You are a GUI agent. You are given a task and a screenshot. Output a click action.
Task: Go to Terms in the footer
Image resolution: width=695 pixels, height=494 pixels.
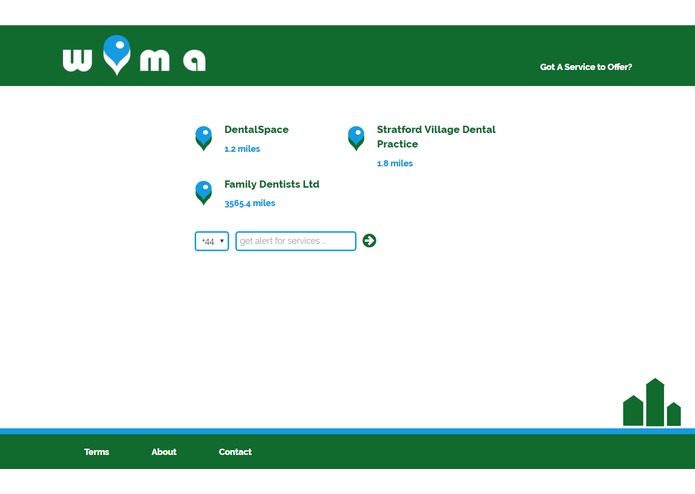[x=97, y=452]
